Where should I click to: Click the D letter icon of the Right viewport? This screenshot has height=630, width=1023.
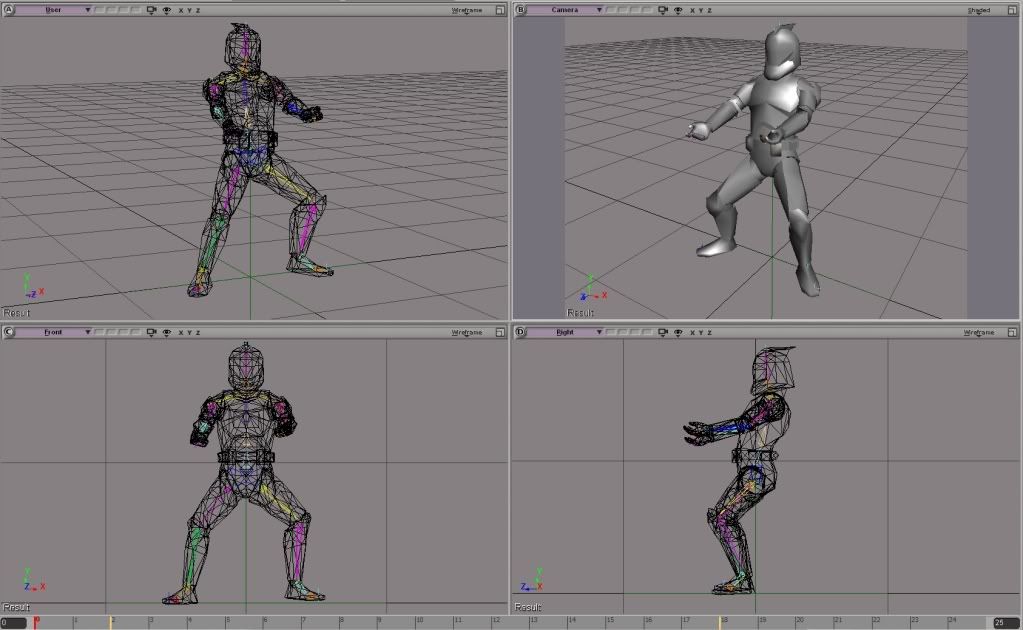click(x=521, y=332)
